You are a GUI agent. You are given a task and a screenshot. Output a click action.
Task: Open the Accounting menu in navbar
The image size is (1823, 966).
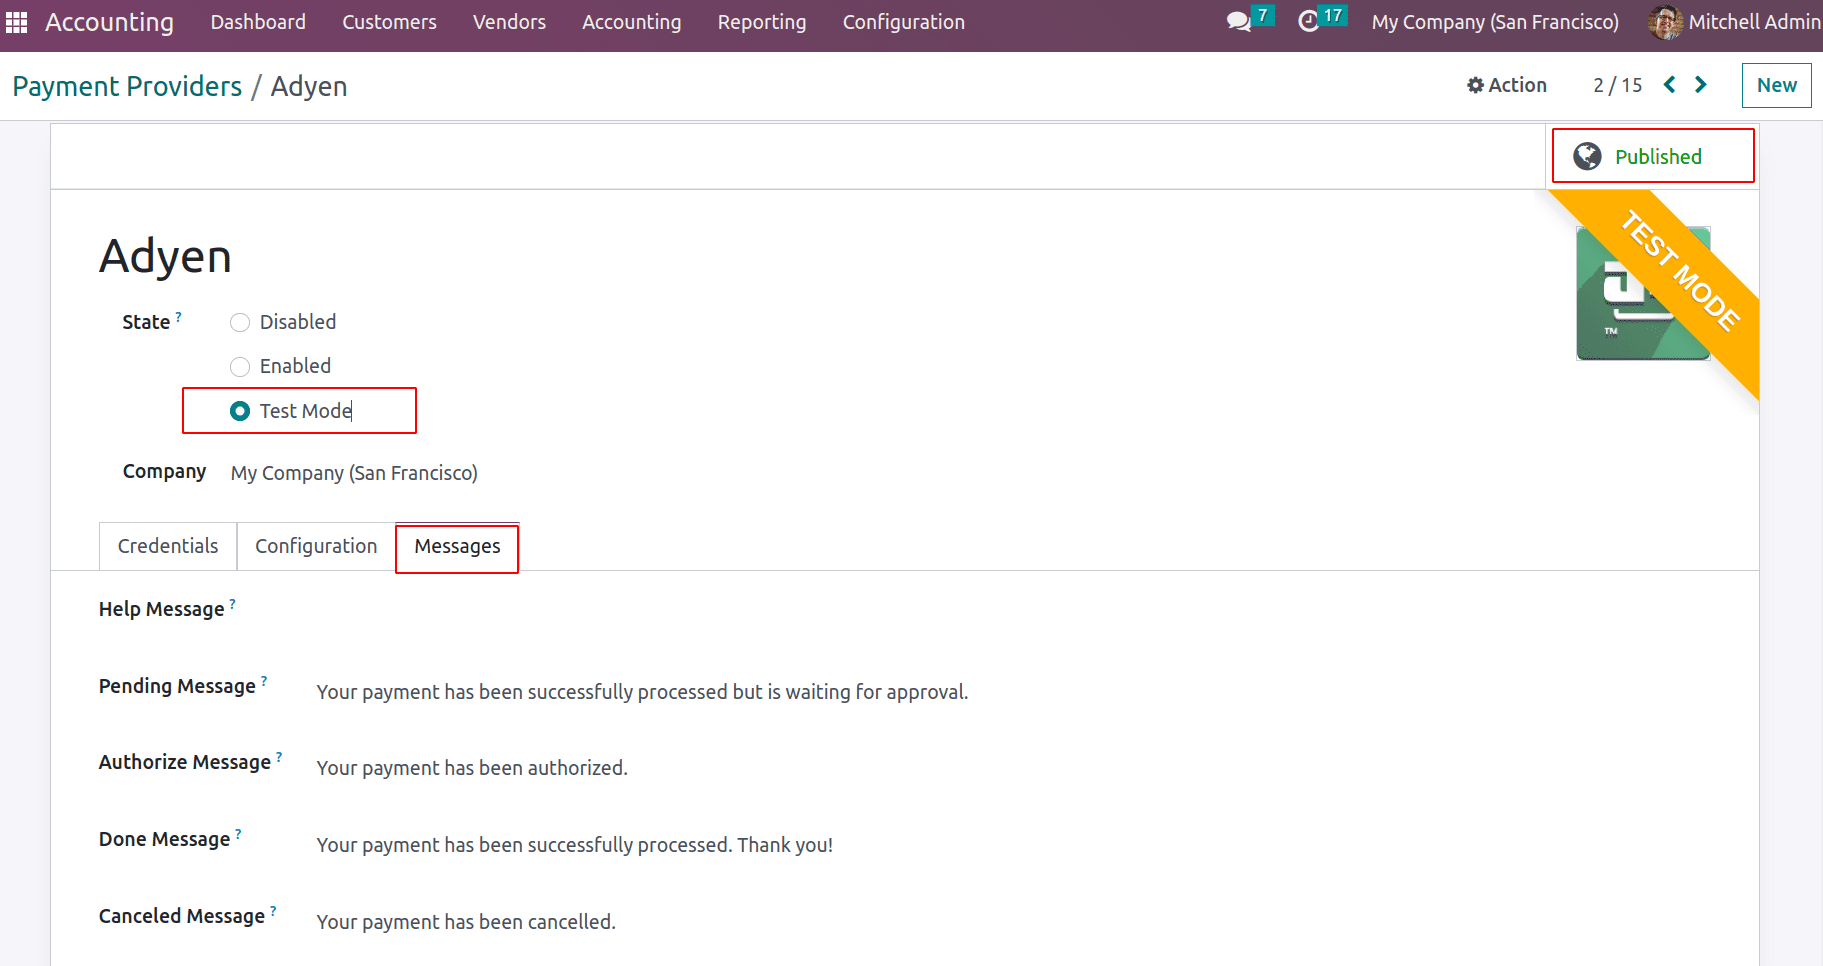631,22
